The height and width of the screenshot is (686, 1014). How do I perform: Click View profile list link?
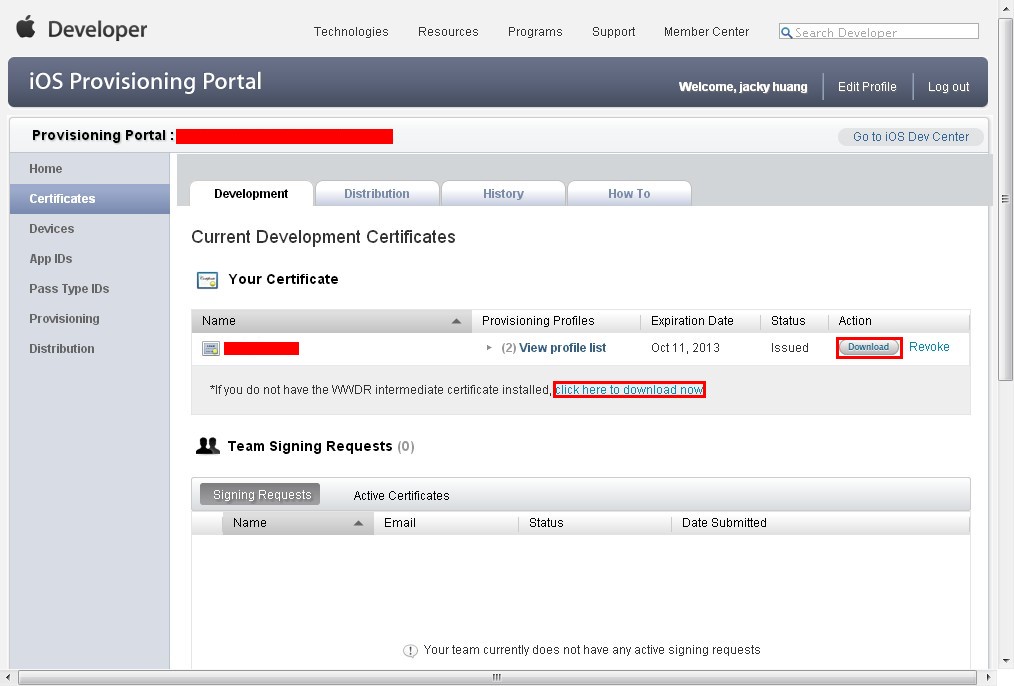(563, 348)
